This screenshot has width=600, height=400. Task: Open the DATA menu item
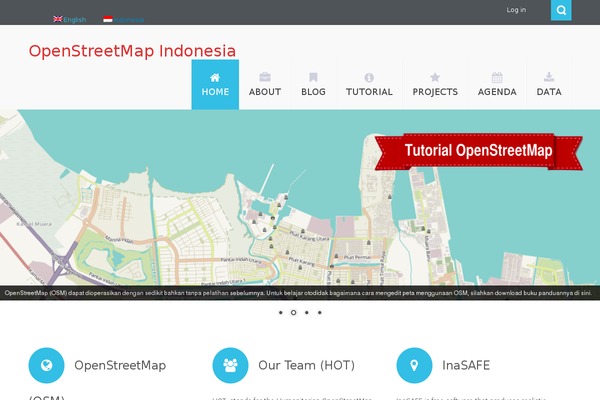click(x=549, y=85)
